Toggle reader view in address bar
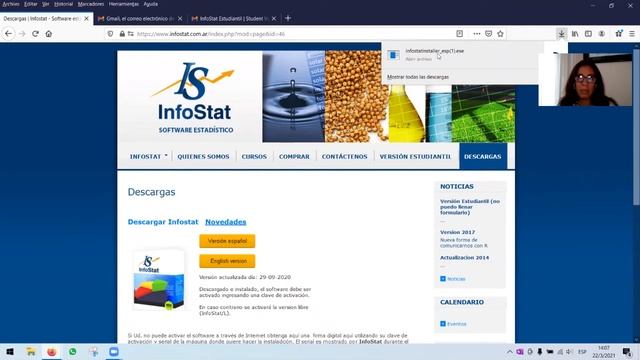This screenshot has height=360, width=640. click(460, 34)
